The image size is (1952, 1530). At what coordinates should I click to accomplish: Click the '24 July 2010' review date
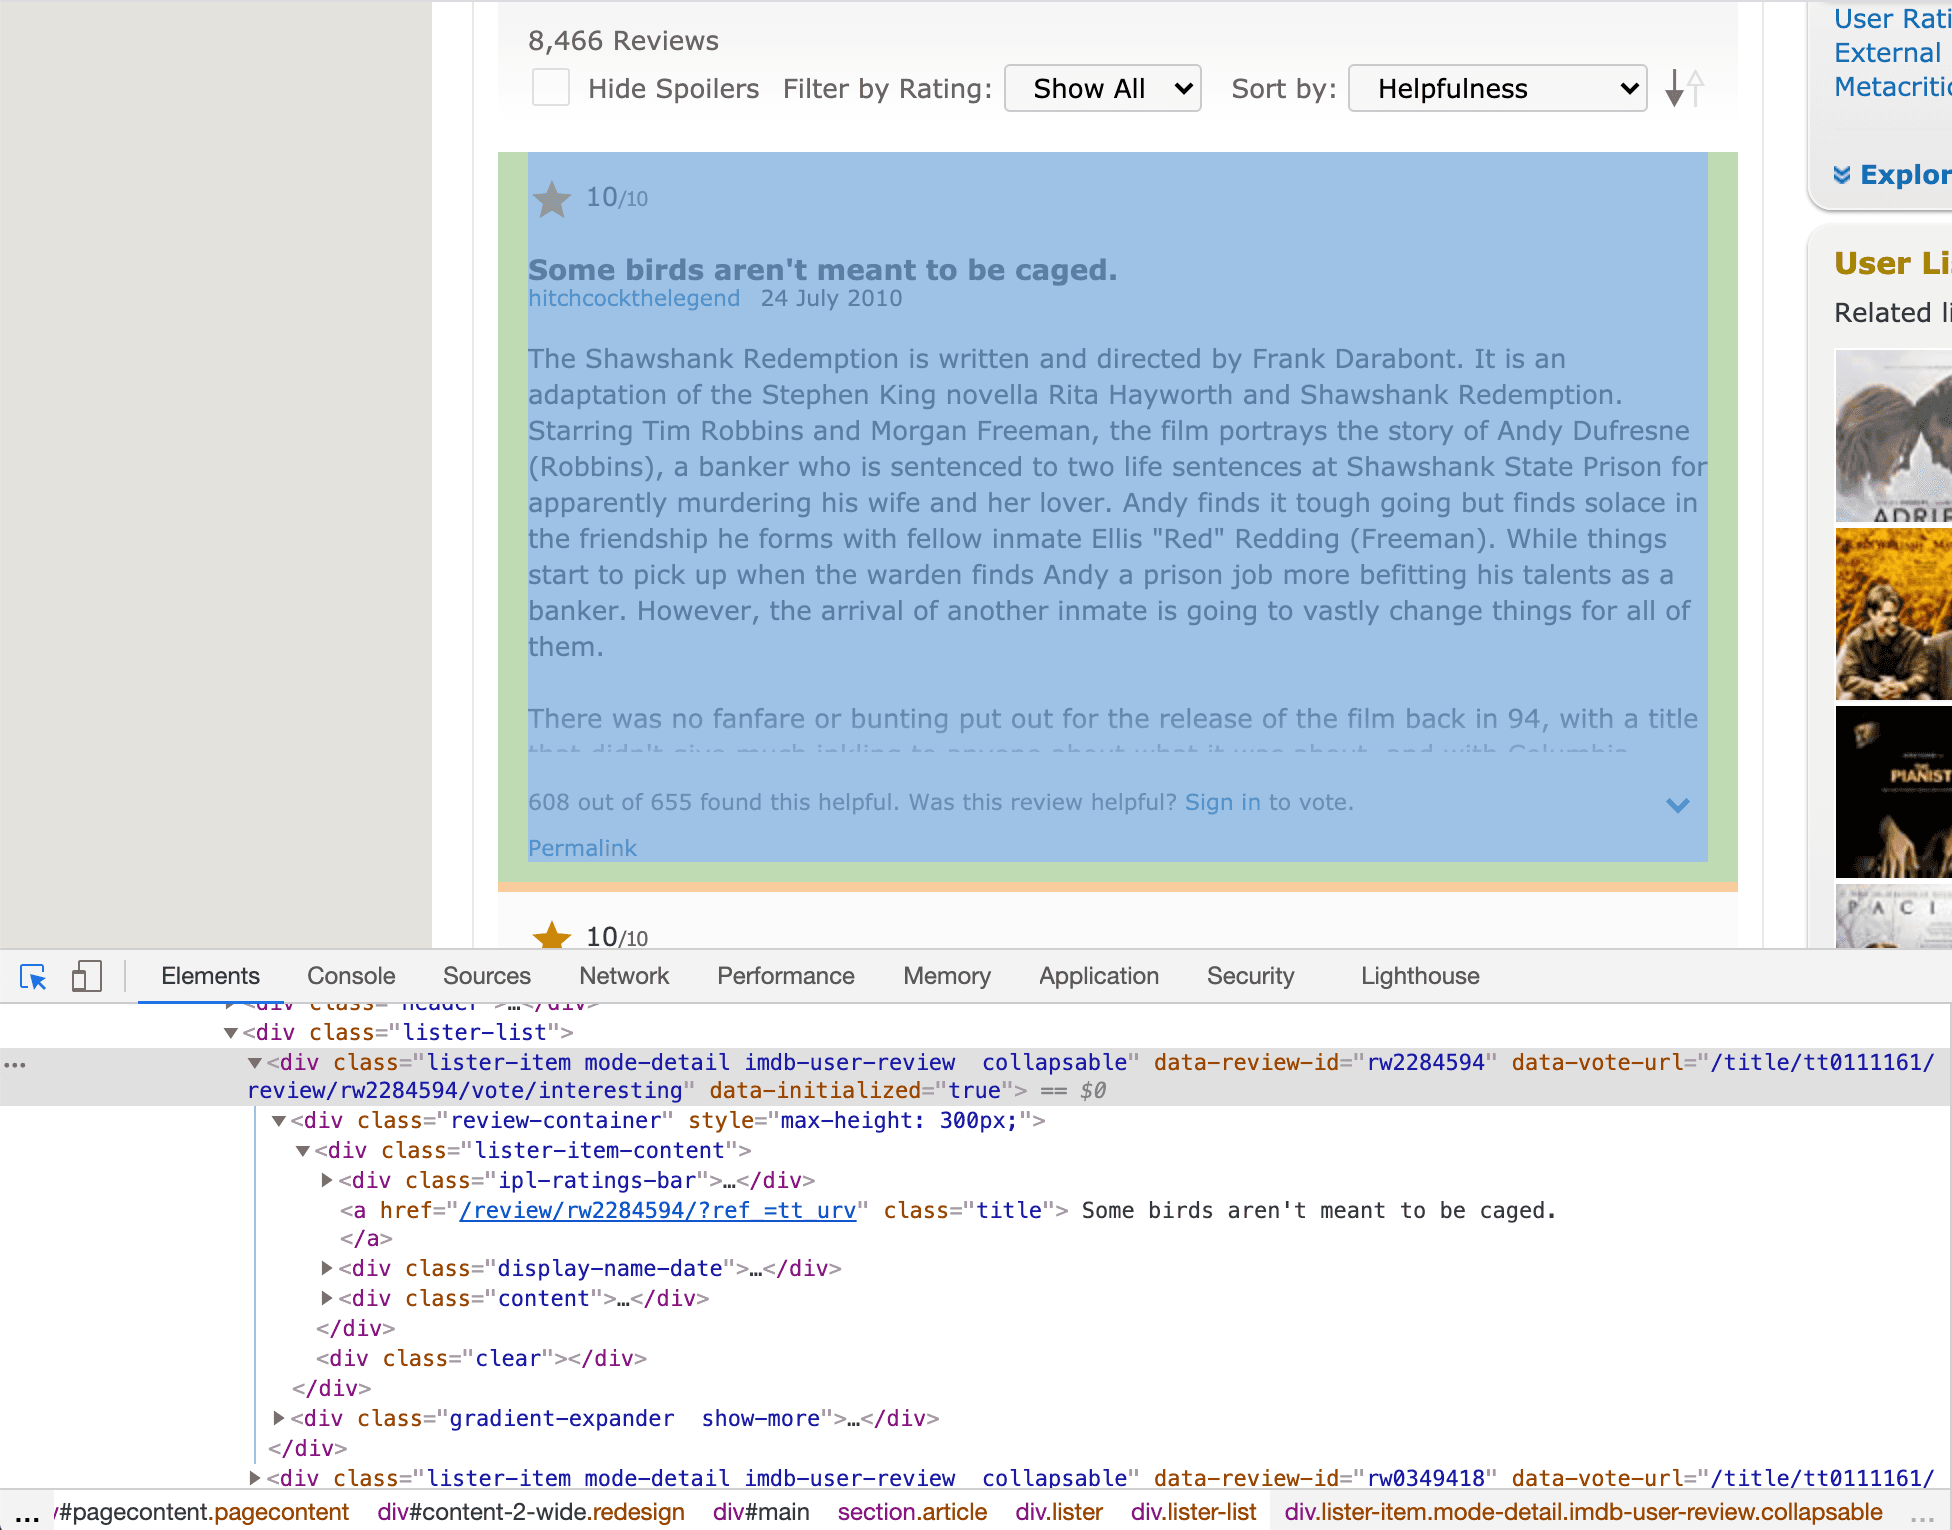click(x=831, y=299)
